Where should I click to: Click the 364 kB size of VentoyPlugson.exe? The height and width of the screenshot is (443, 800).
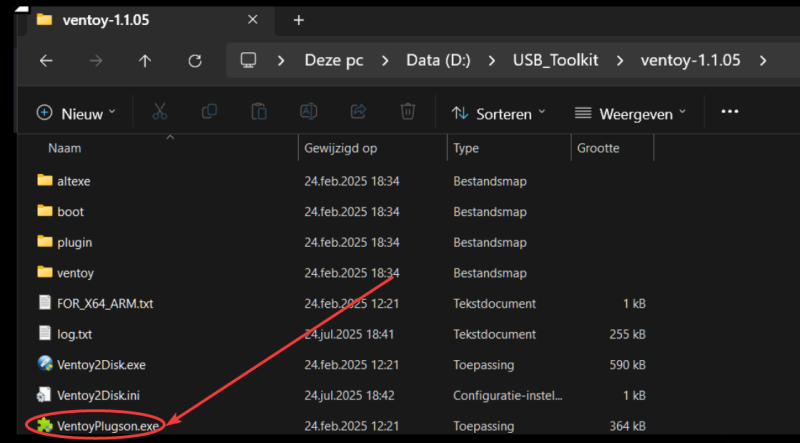pyautogui.click(x=628, y=426)
